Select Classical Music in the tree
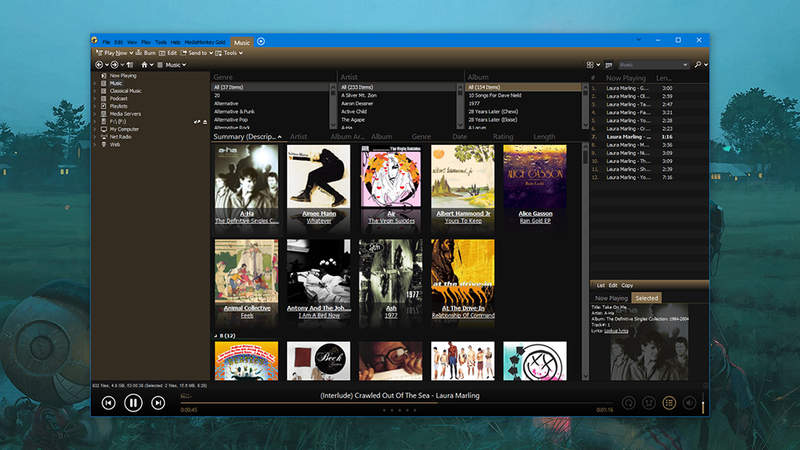 tap(126, 91)
